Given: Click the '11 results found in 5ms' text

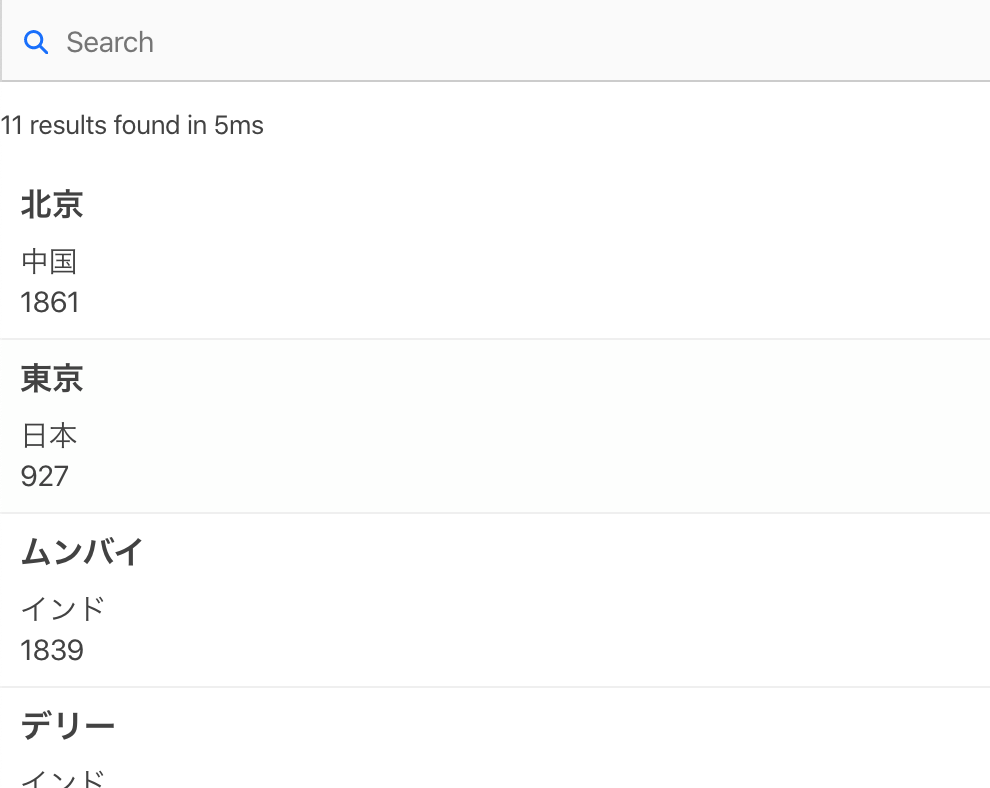Looking at the screenshot, I should (x=133, y=125).
